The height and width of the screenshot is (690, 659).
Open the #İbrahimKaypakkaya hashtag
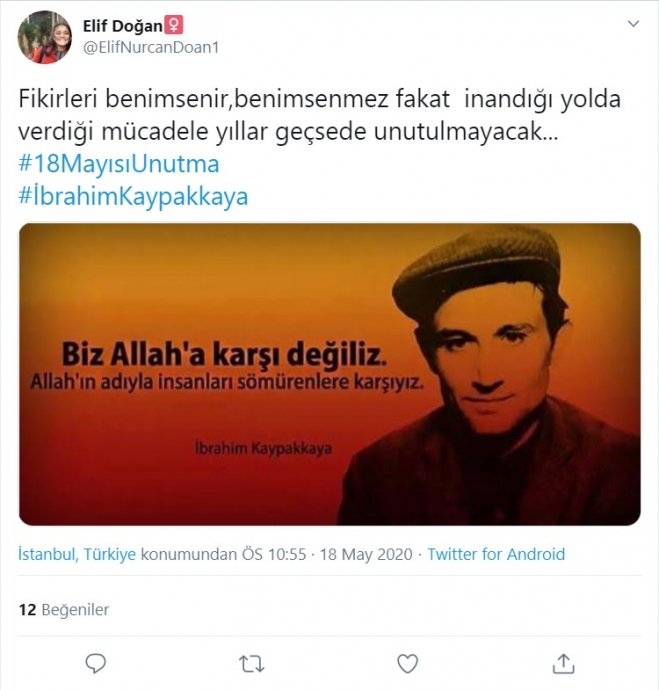coord(133,196)
